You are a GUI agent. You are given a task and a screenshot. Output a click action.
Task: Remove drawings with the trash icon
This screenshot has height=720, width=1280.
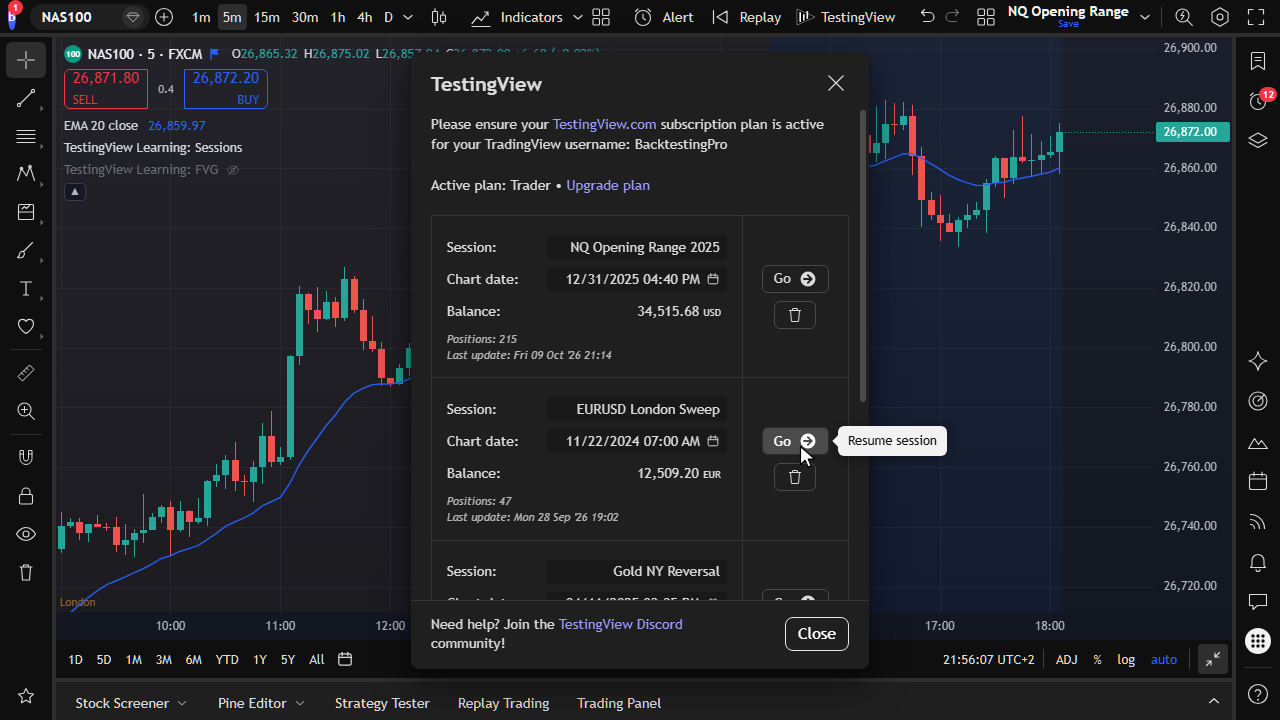click(x=26, y=572)
